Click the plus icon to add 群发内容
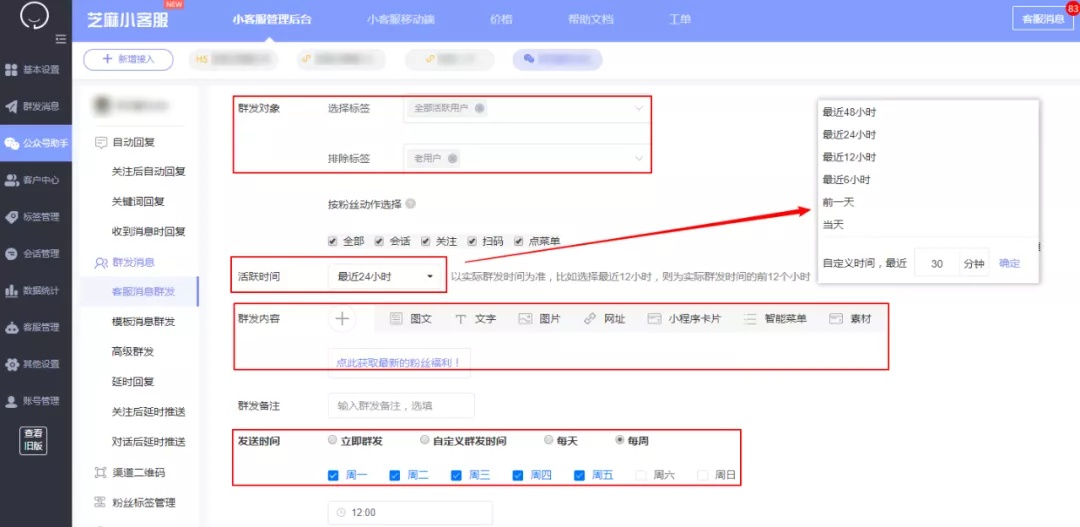 pos(343,319)
